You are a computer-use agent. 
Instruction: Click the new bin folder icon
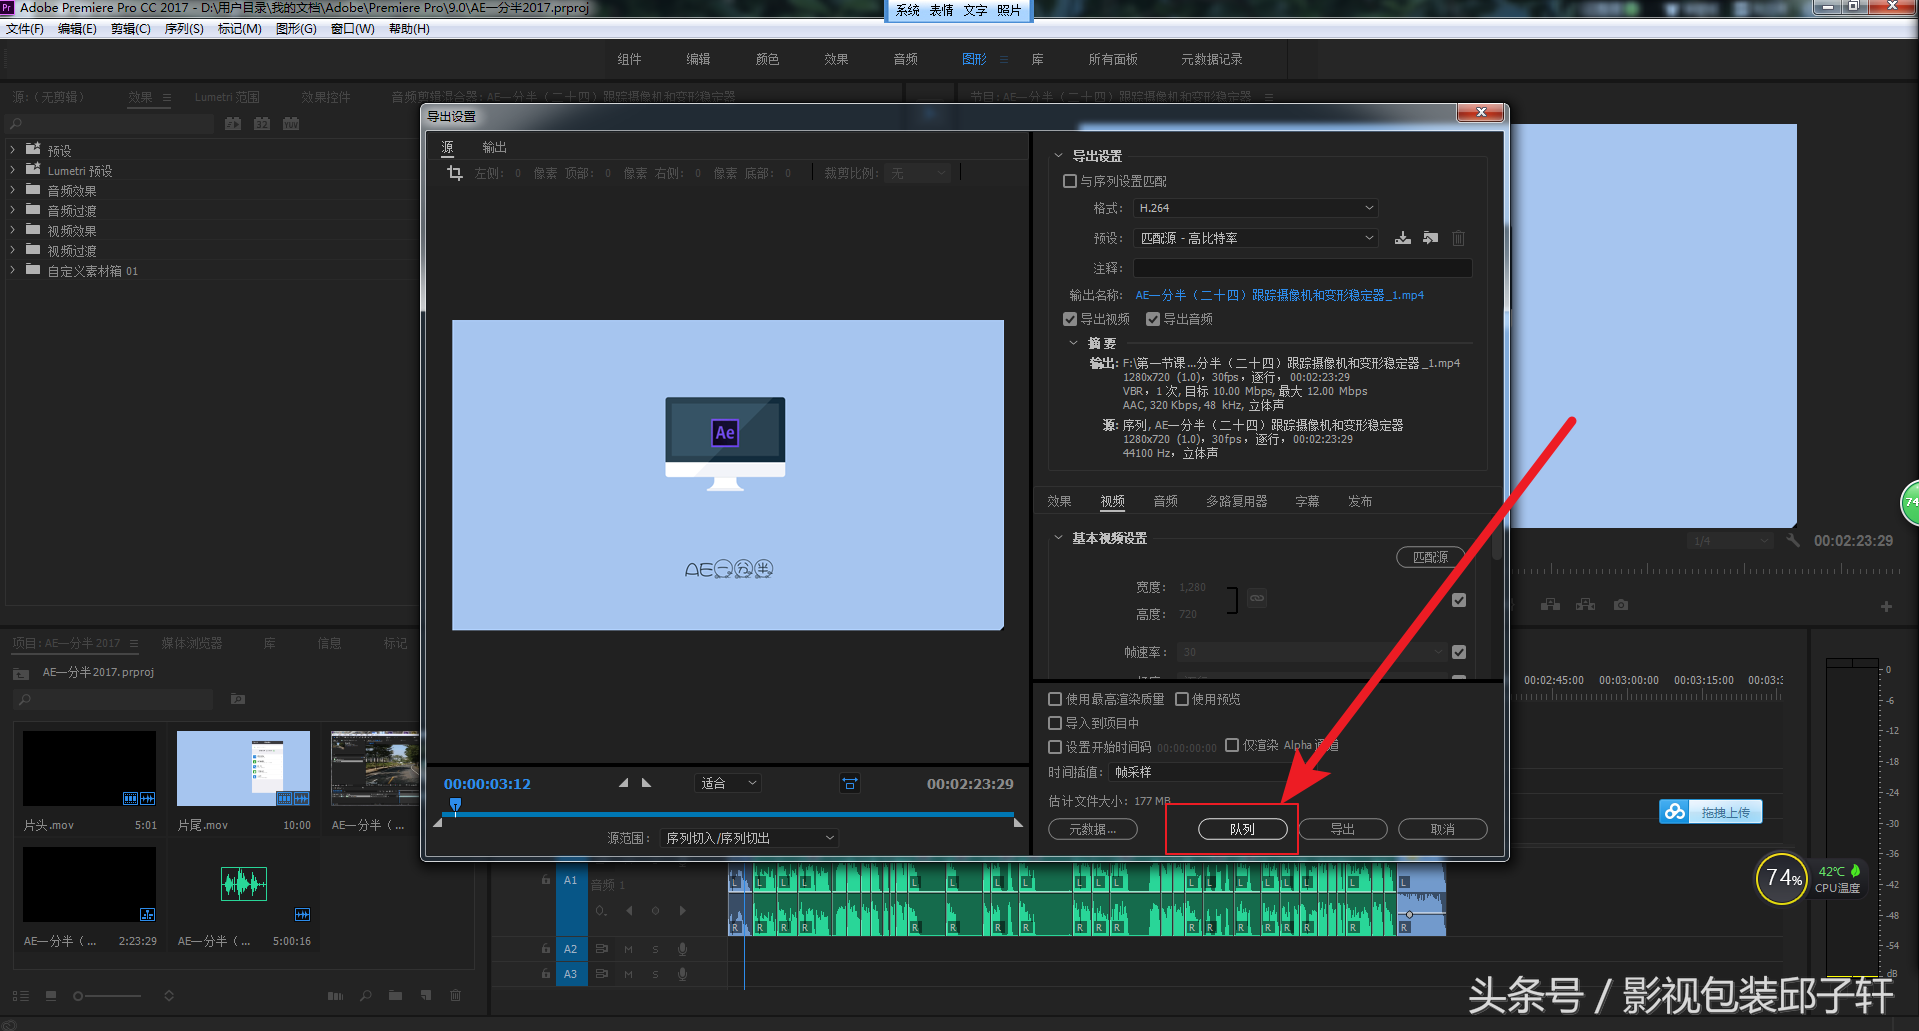[396, 996]
